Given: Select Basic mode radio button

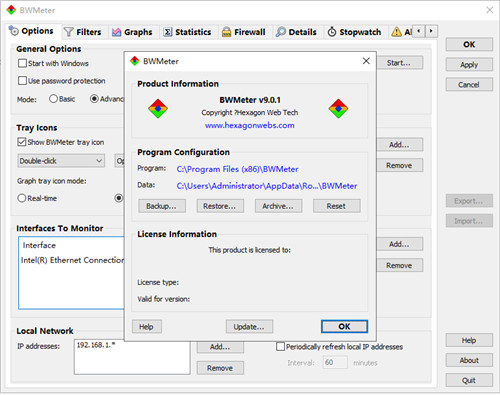Looking at the screenshot, I should coord(53,99).
